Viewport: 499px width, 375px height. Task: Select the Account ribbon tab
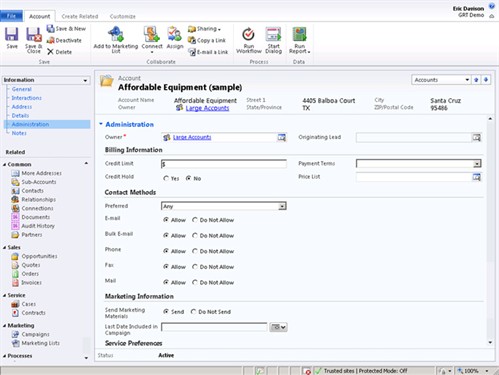(39, 16)
